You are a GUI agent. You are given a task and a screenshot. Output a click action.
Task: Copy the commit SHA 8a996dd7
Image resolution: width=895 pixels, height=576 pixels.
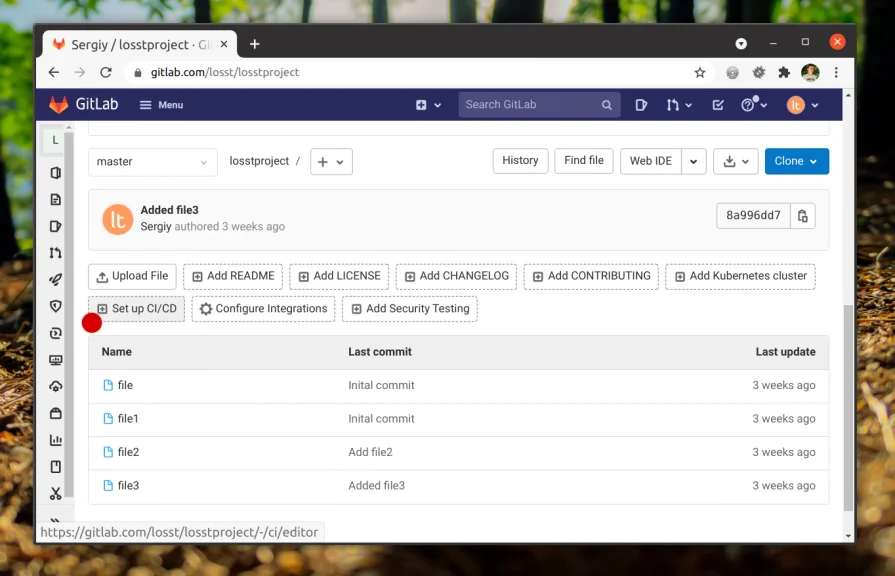[803, 215]
